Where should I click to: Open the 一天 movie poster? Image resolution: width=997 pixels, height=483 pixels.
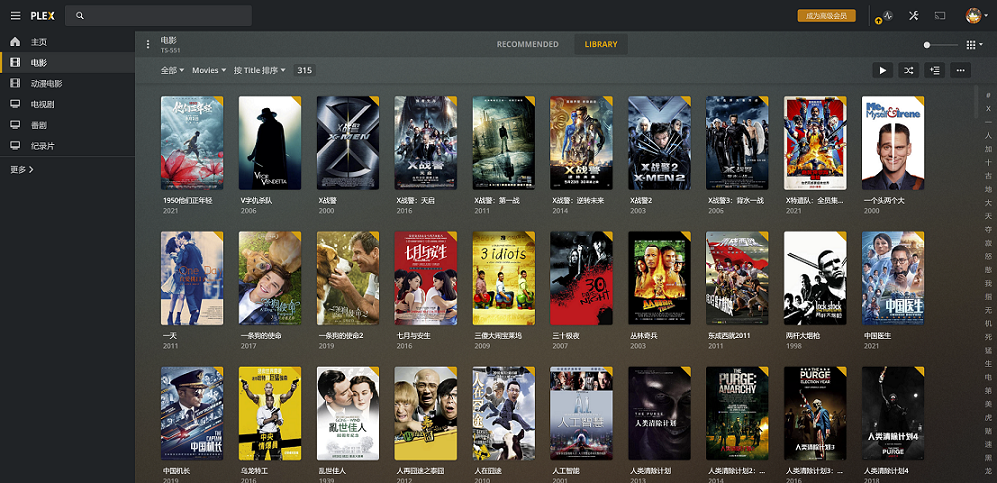tap(192, 278)
